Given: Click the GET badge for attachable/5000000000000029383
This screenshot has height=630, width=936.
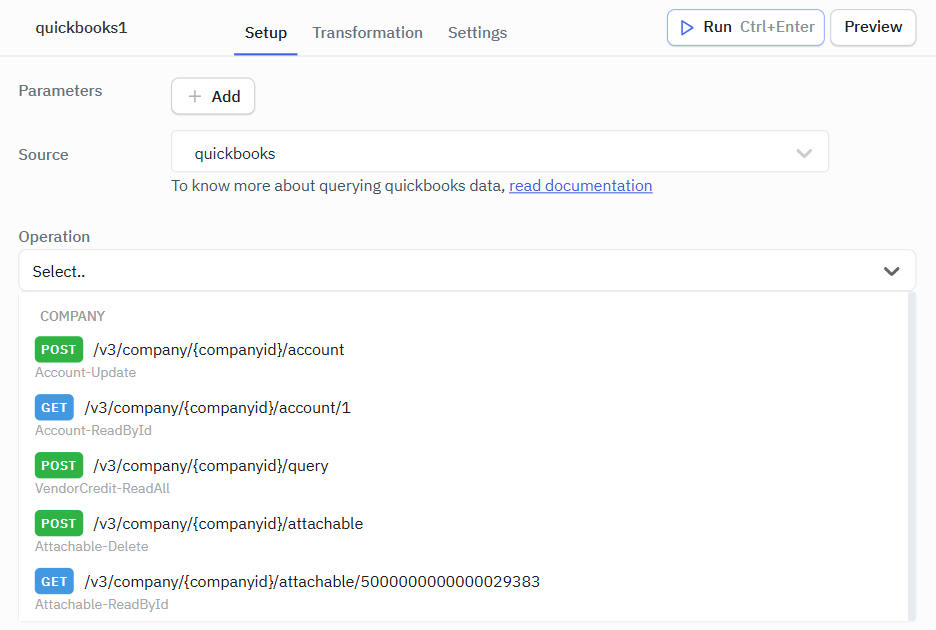Looking at the screenshot, I should point(54,581).
